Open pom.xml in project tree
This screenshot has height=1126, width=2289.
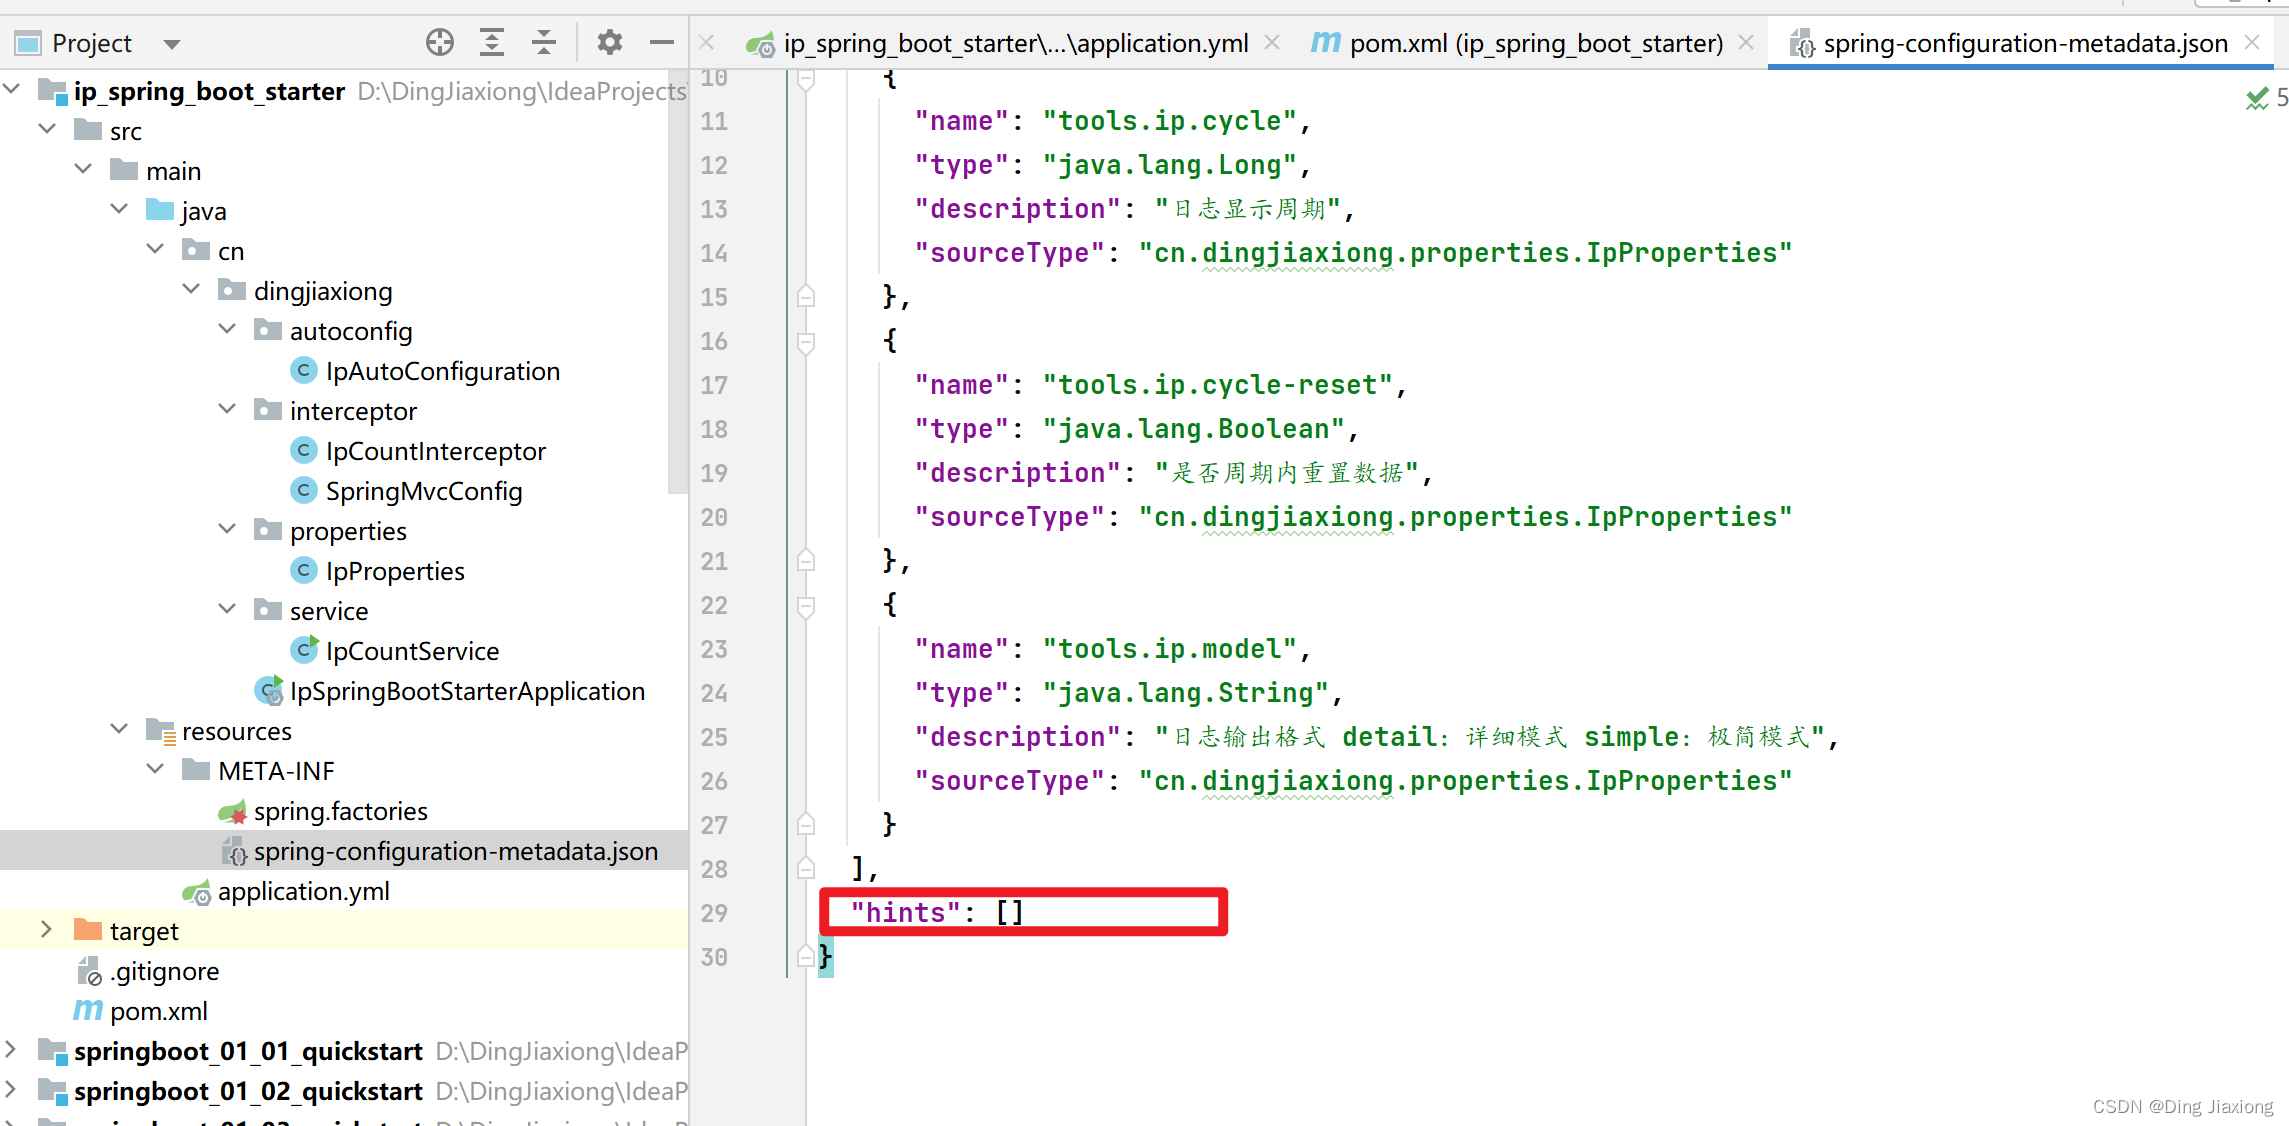coord(158,1011)
